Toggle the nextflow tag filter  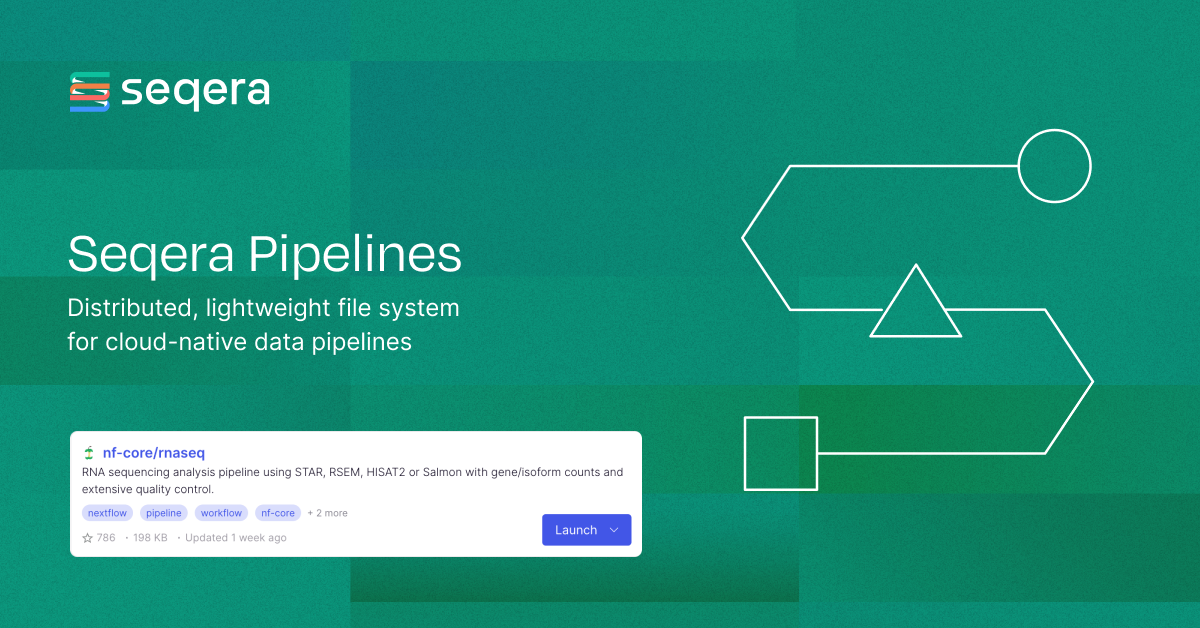107,512
